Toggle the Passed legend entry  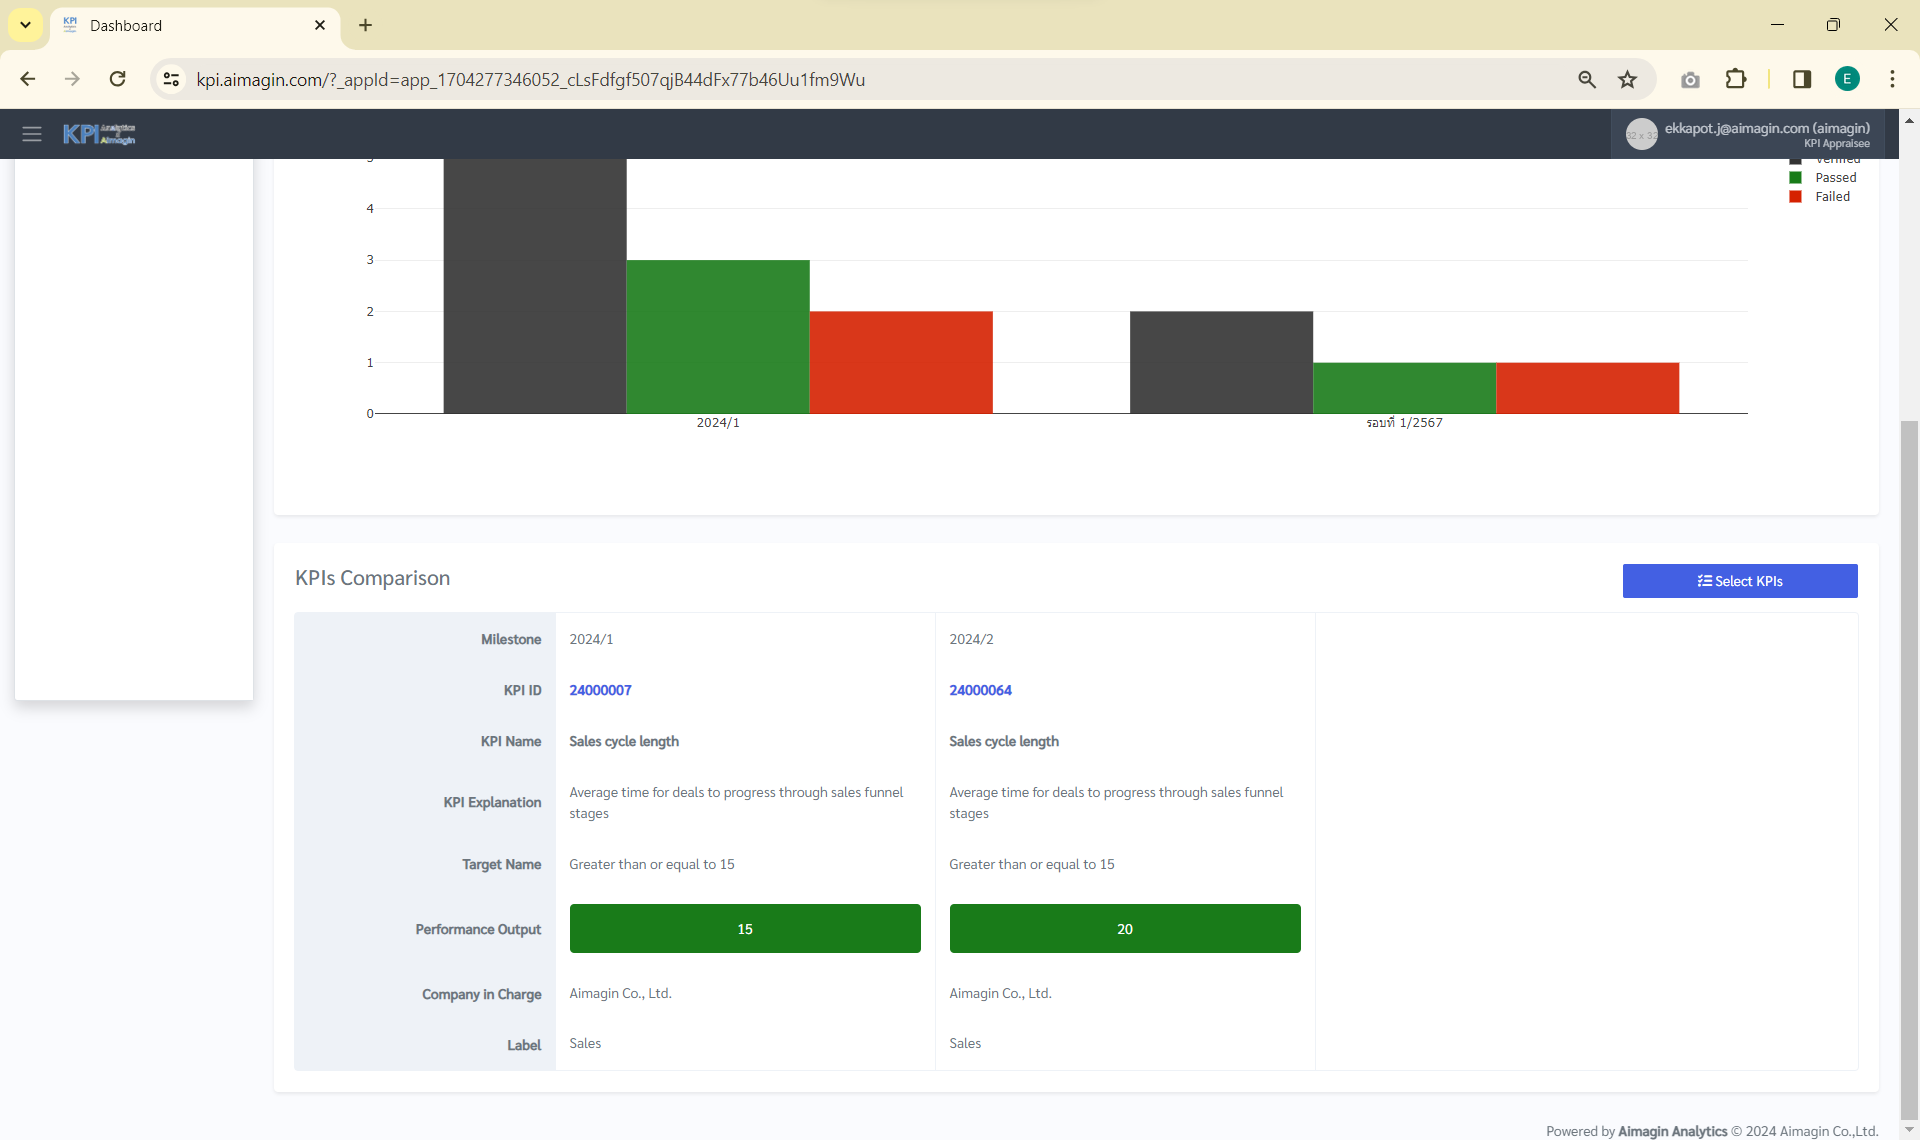pos(1823,178)
